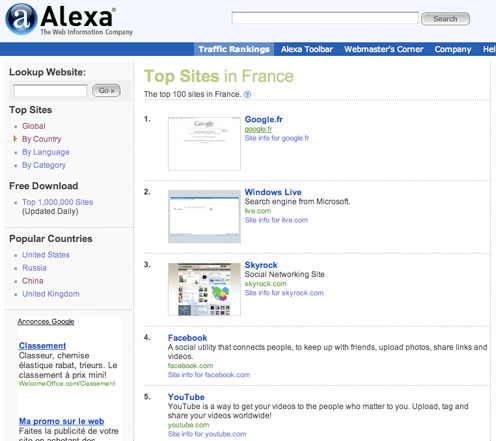The image size is (496, 441).
Task: Open the Windows Live site thumbnail
Action: point(204,216)
